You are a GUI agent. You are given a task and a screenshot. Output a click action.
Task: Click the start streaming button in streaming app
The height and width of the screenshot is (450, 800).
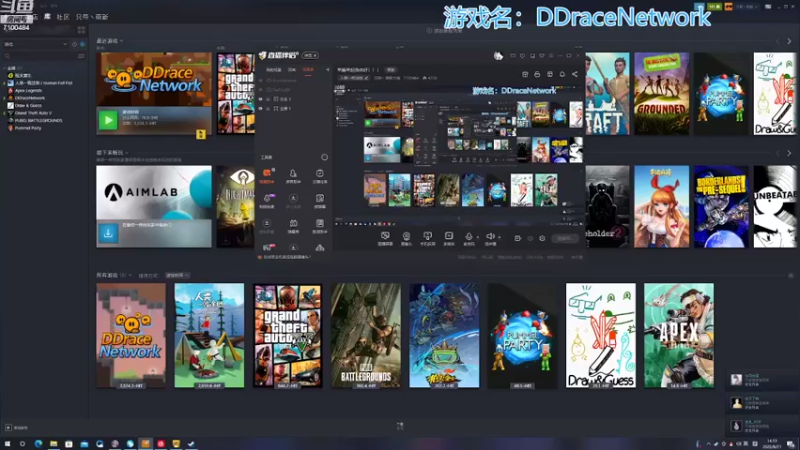tap(565, 238)
